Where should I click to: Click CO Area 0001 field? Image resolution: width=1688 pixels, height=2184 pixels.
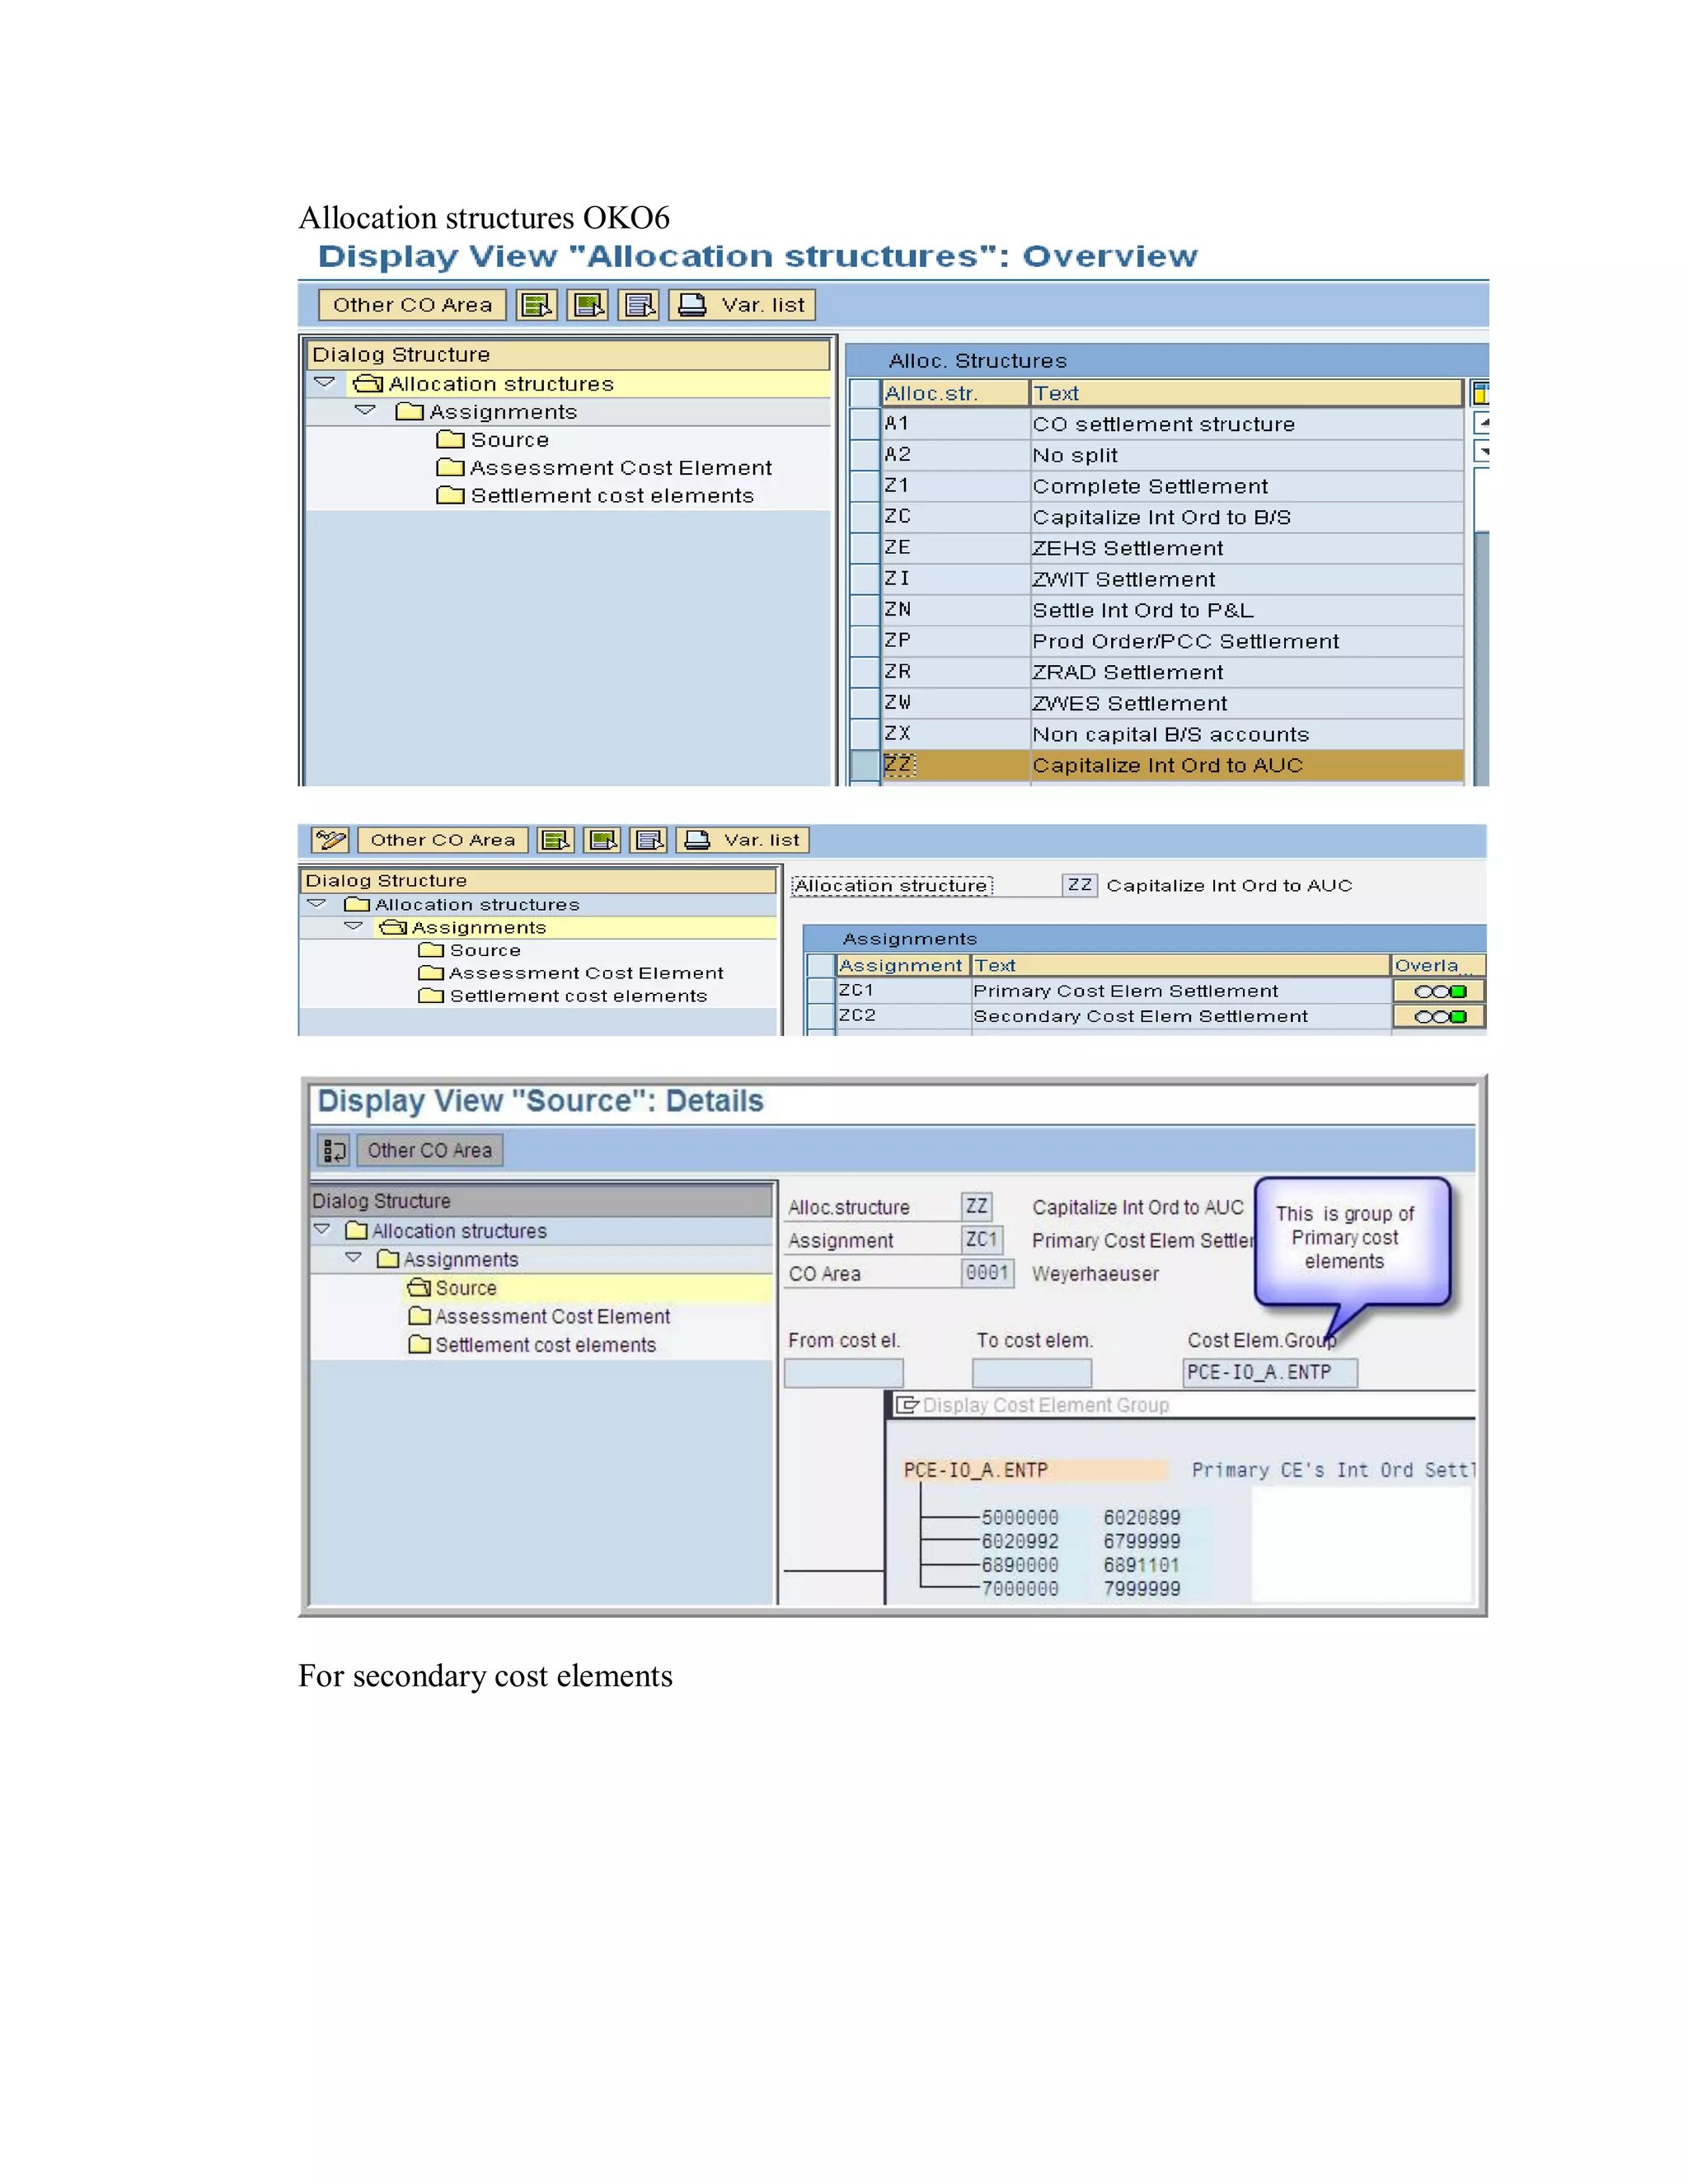point(987,1273)
